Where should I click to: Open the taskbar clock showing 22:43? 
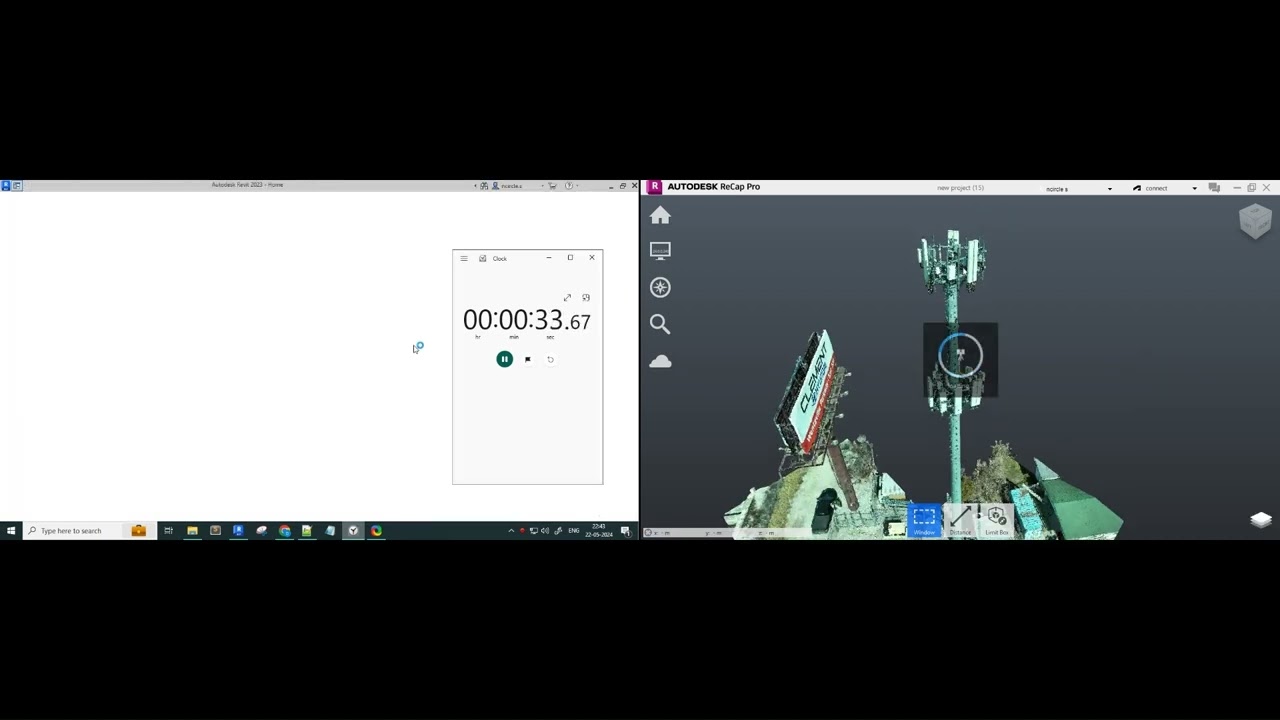pyautogui.click(x=599, y=530)
